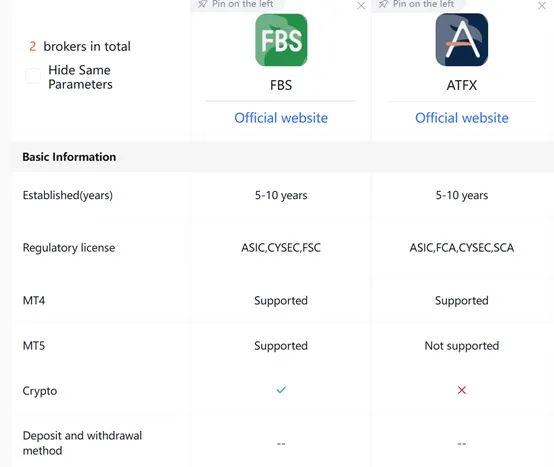Remove ATFX from the comparison
554x467 pixels.
542,6
